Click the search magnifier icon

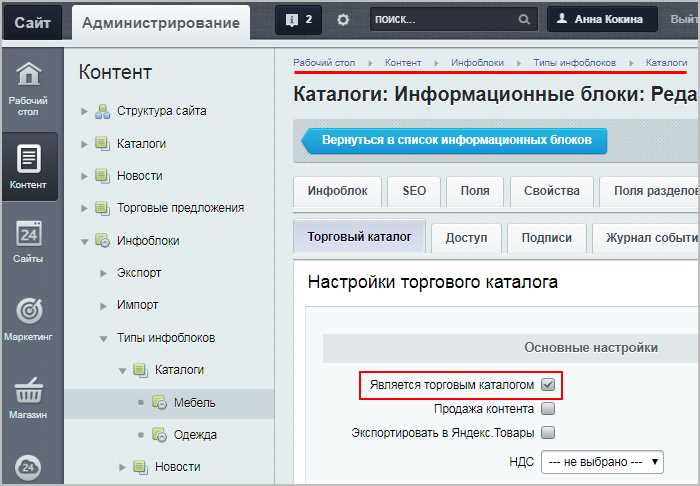coord(524,20)
